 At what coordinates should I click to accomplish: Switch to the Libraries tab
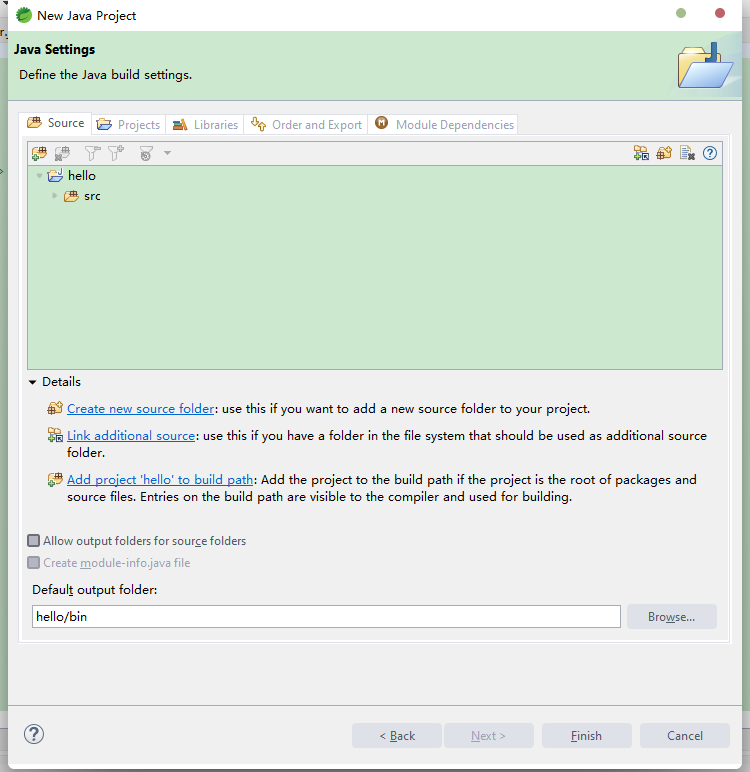[x=205, y=125]
